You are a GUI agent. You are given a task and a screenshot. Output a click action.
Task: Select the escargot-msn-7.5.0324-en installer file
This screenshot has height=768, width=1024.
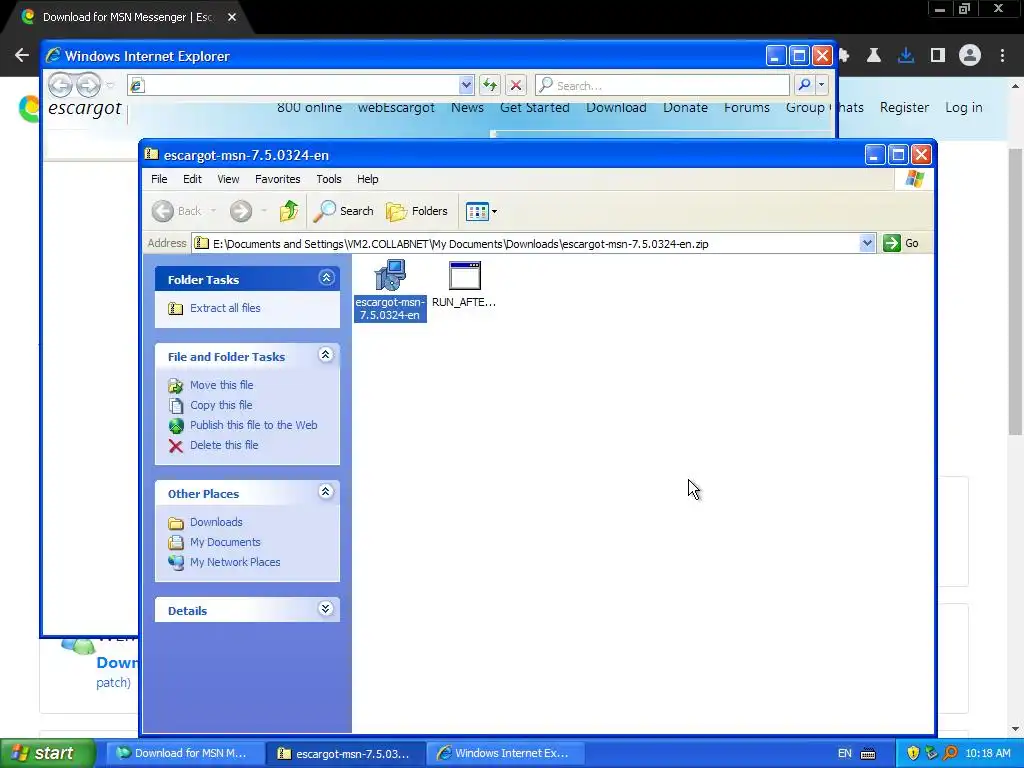click(x=390, y=290)
